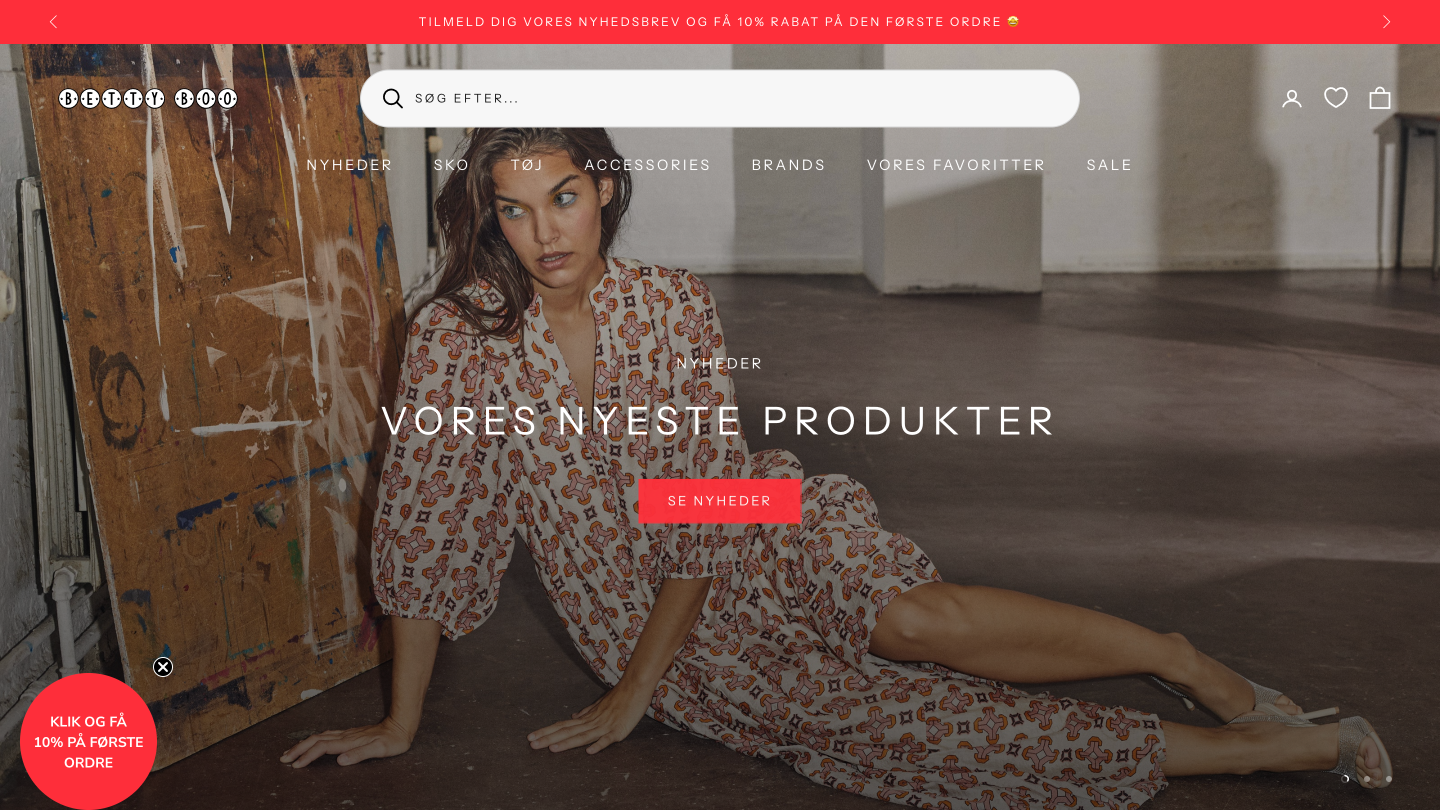Click the search magnifier icon
Image resolution: width=1440 pixels, height=810 pixels.
coord(393,98)
